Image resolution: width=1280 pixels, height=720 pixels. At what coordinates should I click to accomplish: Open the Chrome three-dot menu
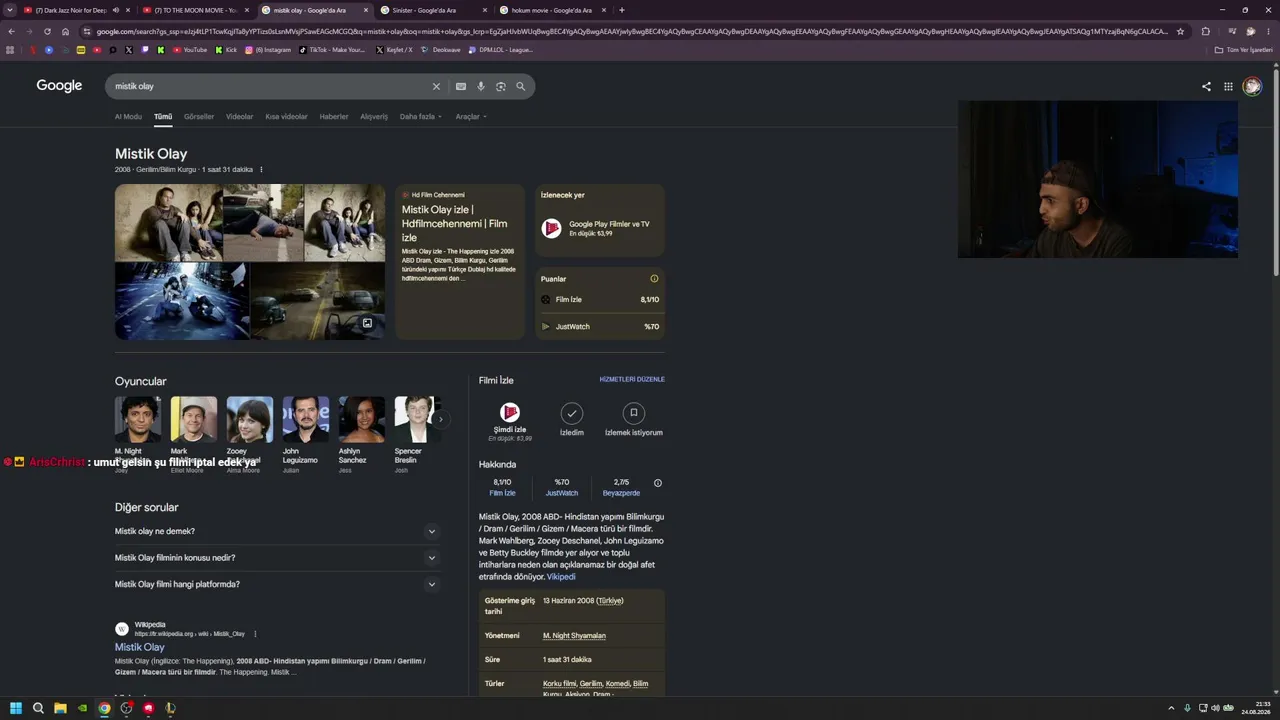[x=1267, y=31]
